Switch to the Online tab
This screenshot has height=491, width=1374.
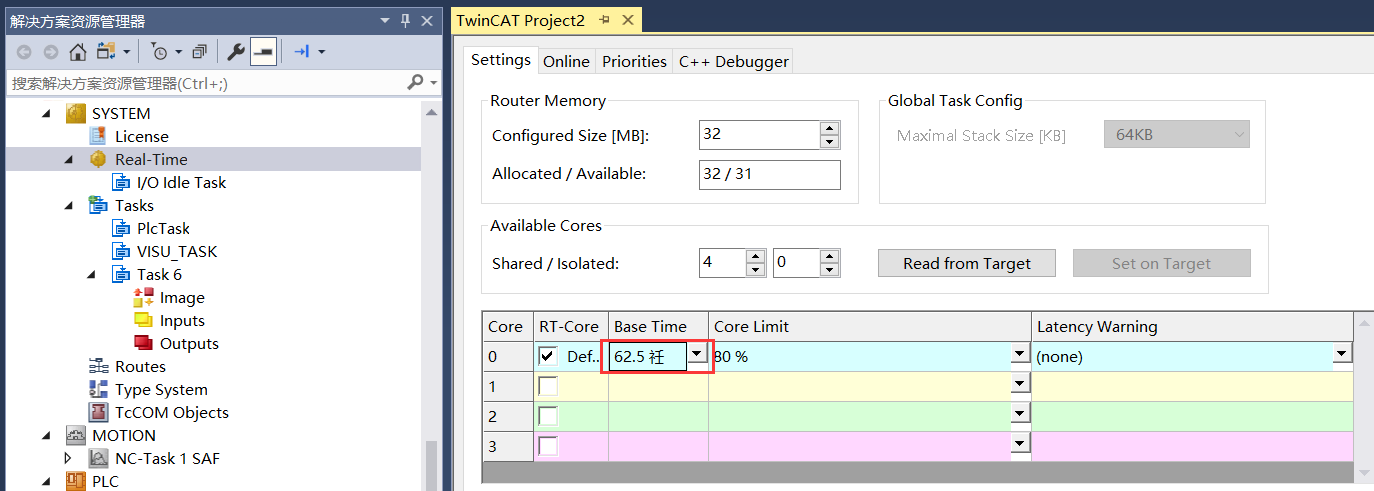(x=566, y=62)
